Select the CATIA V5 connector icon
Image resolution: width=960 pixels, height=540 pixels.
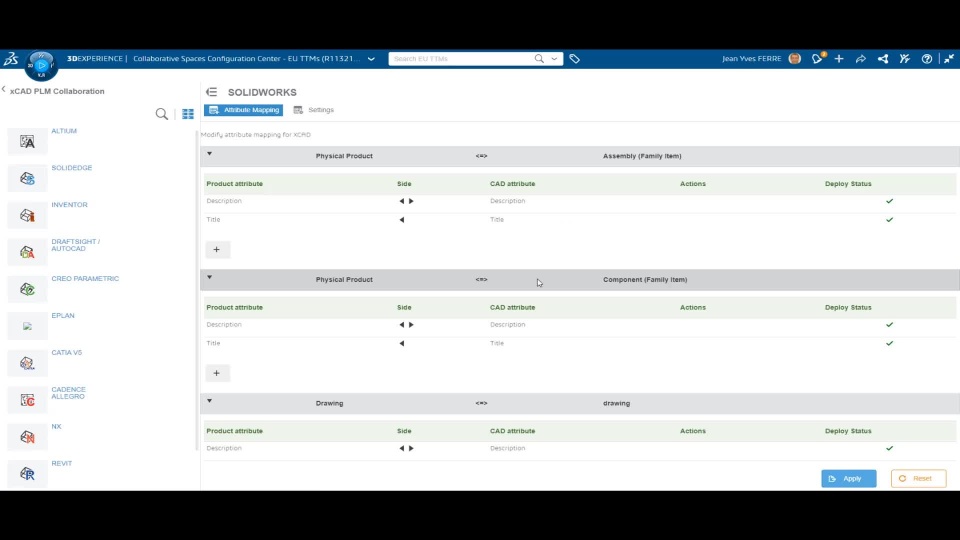[x=27, y=363]
